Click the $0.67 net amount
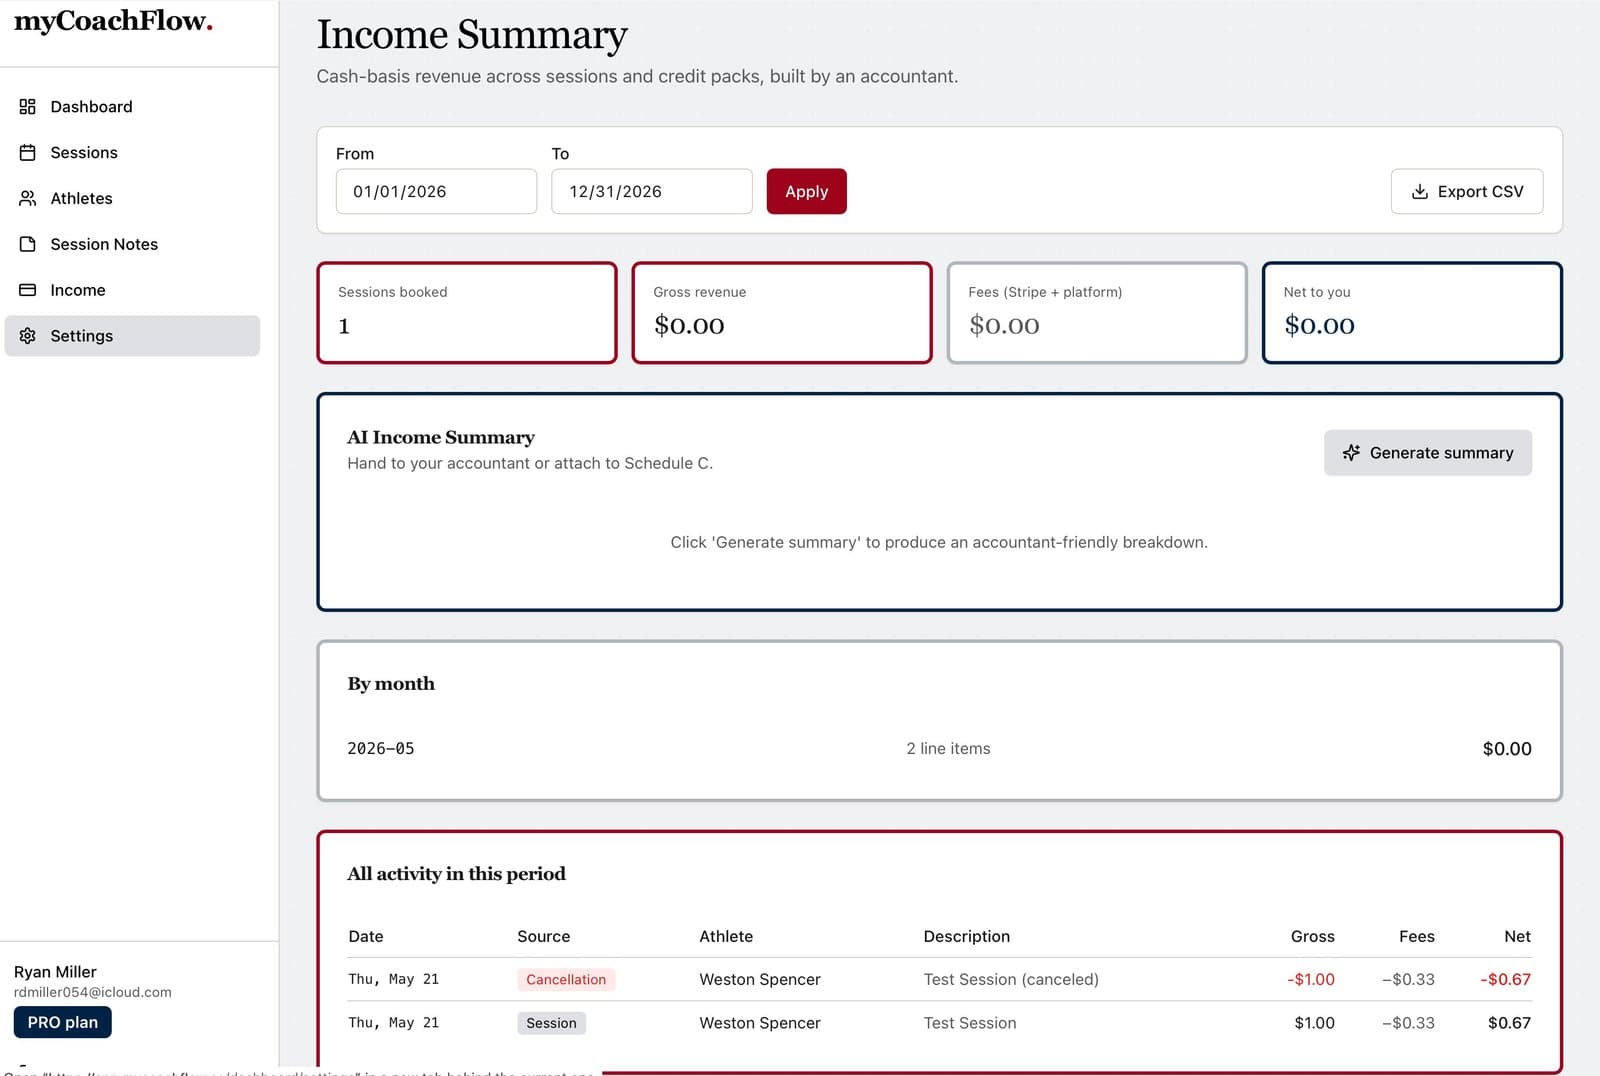1600x1076 pixels. [x=1509, y=1023]
